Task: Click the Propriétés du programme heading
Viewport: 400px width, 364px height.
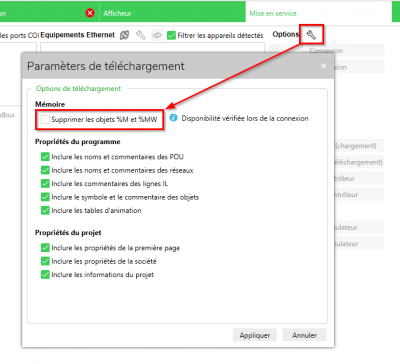Action: point(78,142)
